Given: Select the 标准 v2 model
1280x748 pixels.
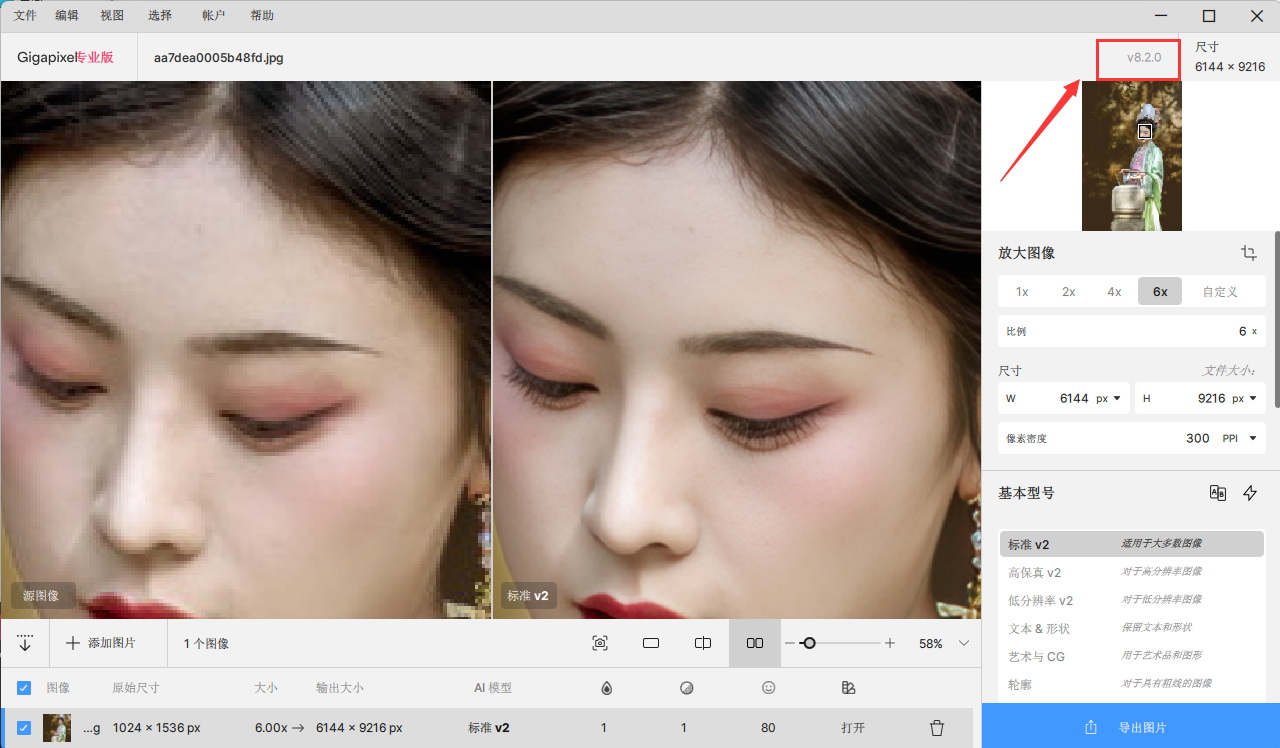Looking at the screenshot, I should (x=1132, y=544).
